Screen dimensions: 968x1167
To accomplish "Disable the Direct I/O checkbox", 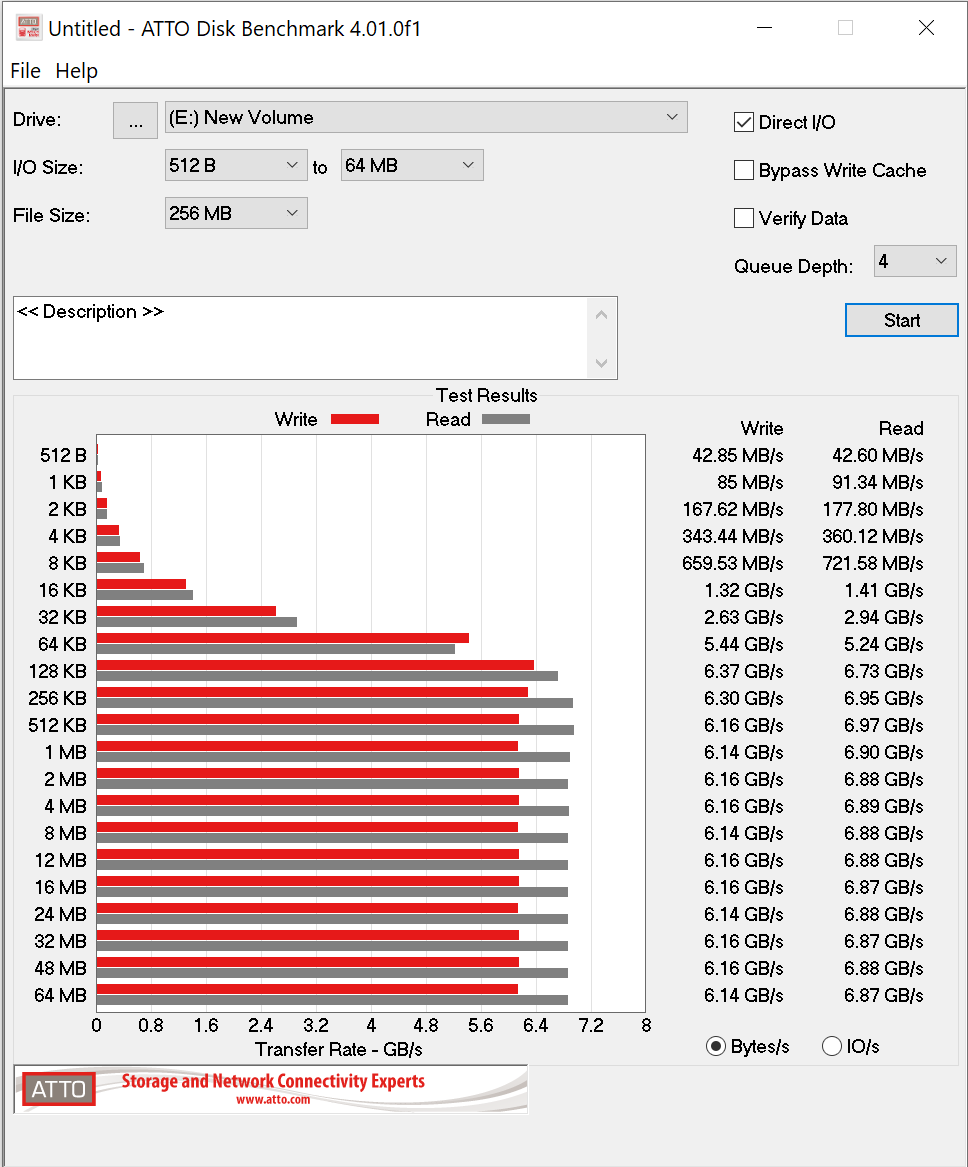I will [x=744, y=123].
